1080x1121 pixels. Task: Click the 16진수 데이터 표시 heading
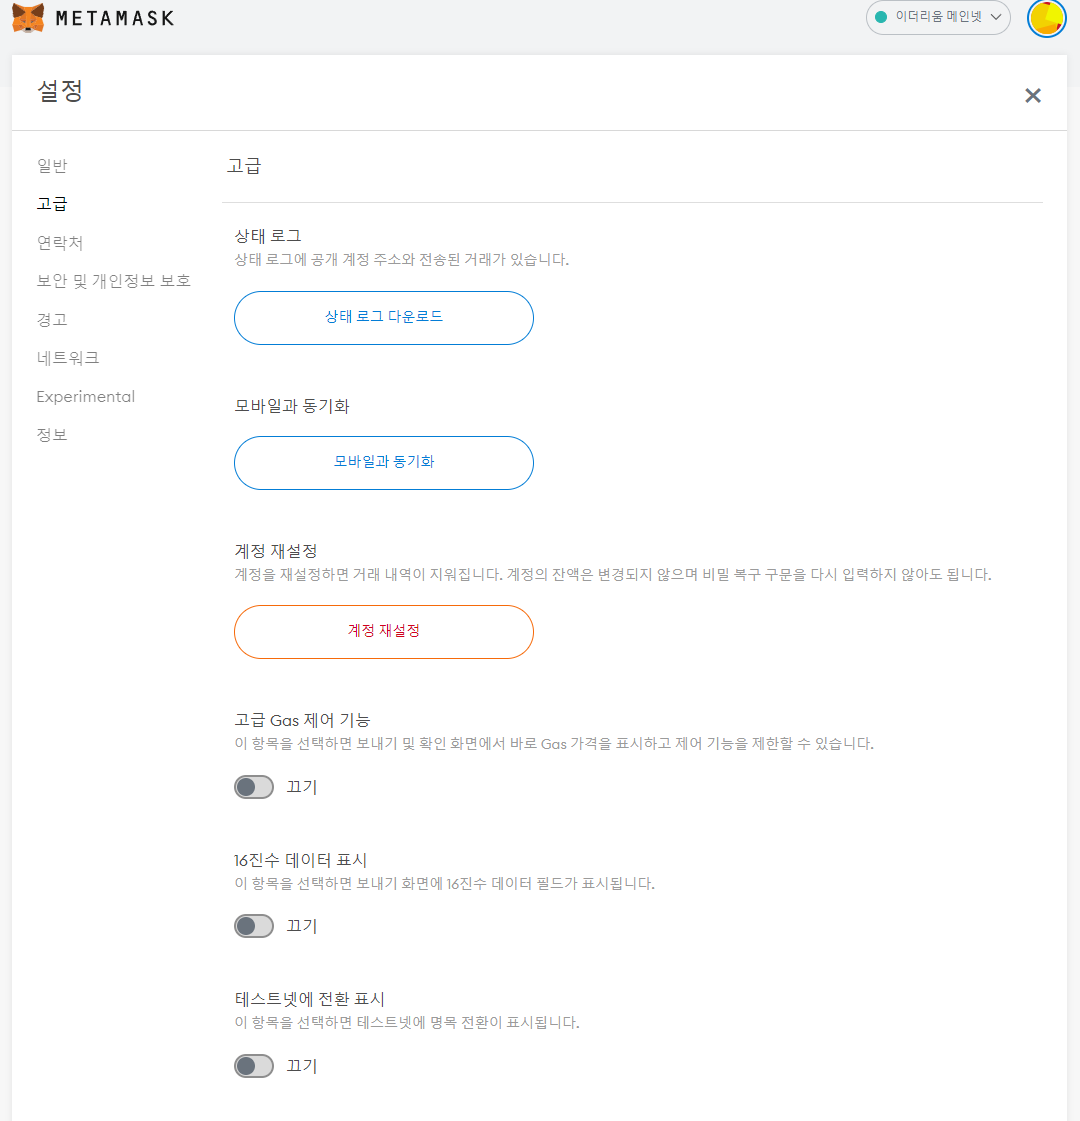[x=300, y=860]
